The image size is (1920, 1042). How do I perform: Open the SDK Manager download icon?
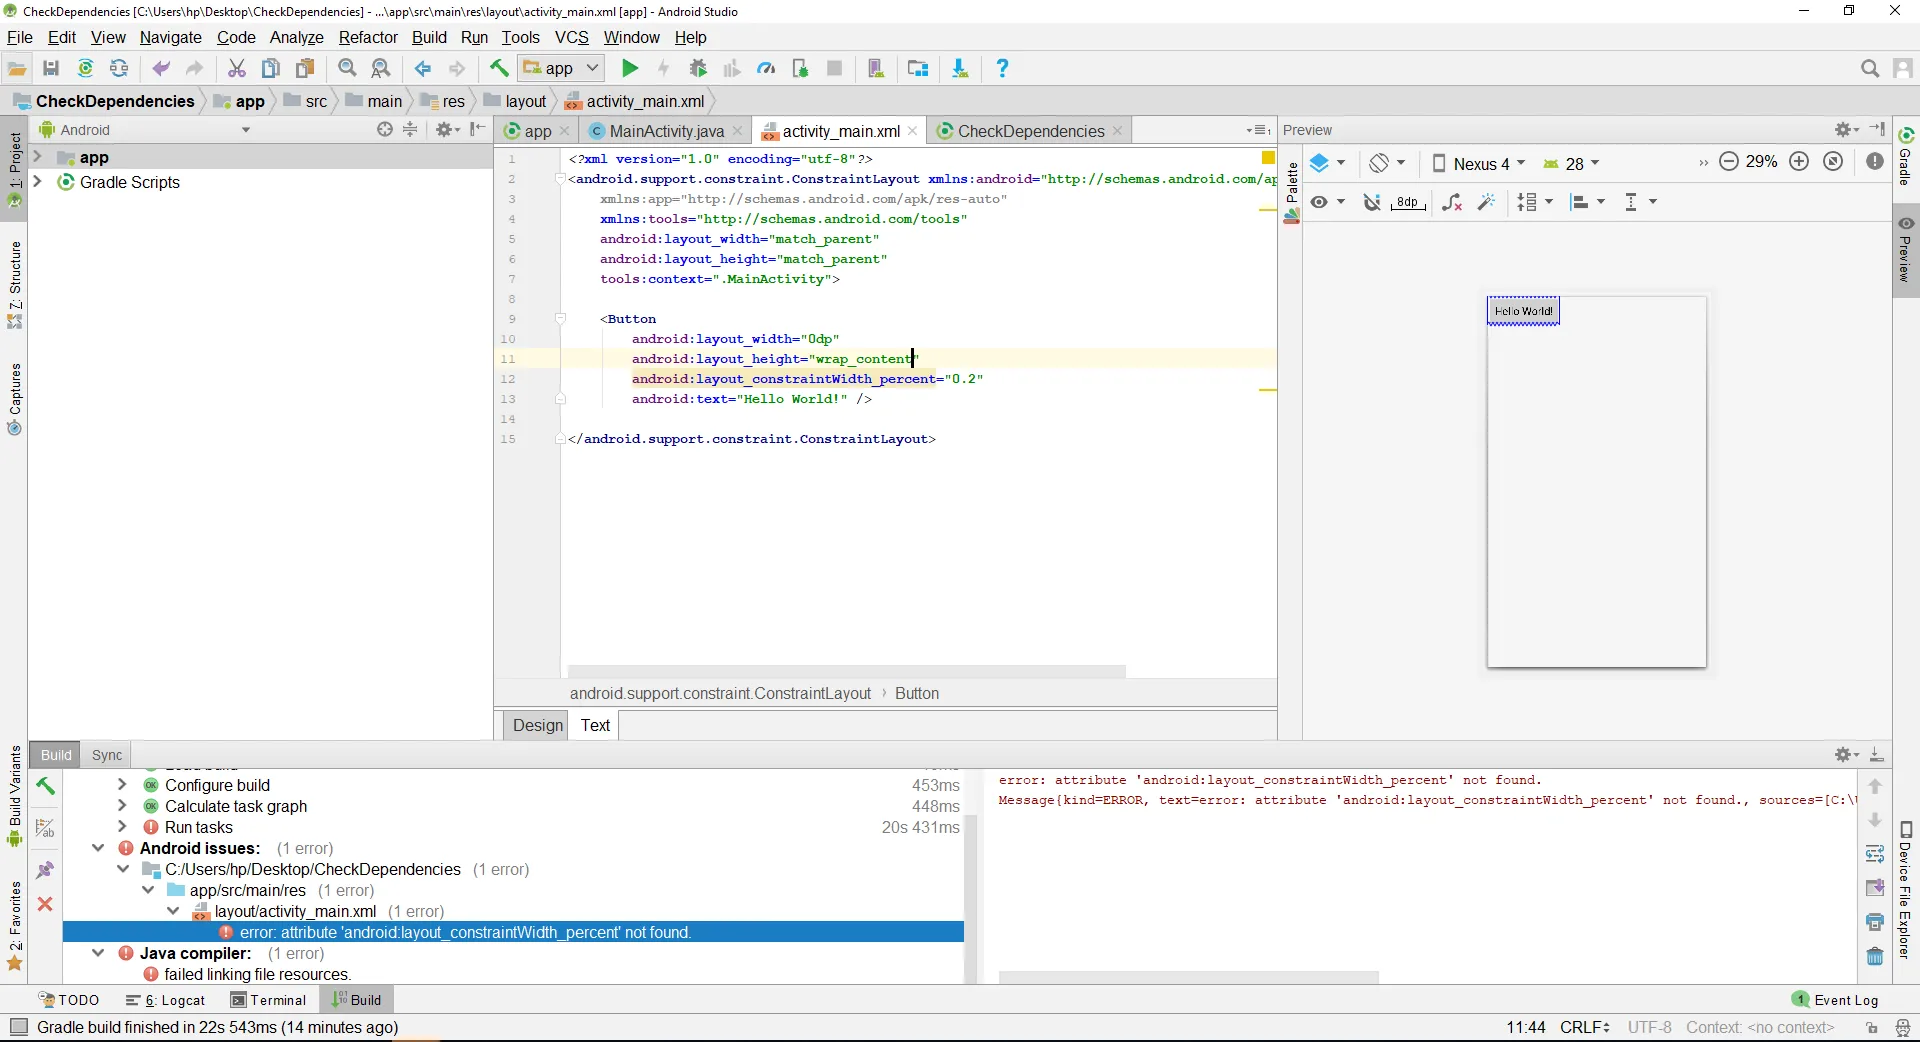959,69
